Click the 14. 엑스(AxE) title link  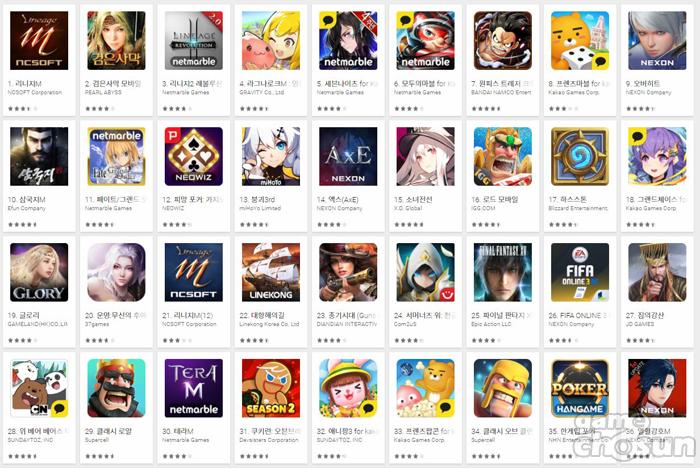click(x=338, y=199)
